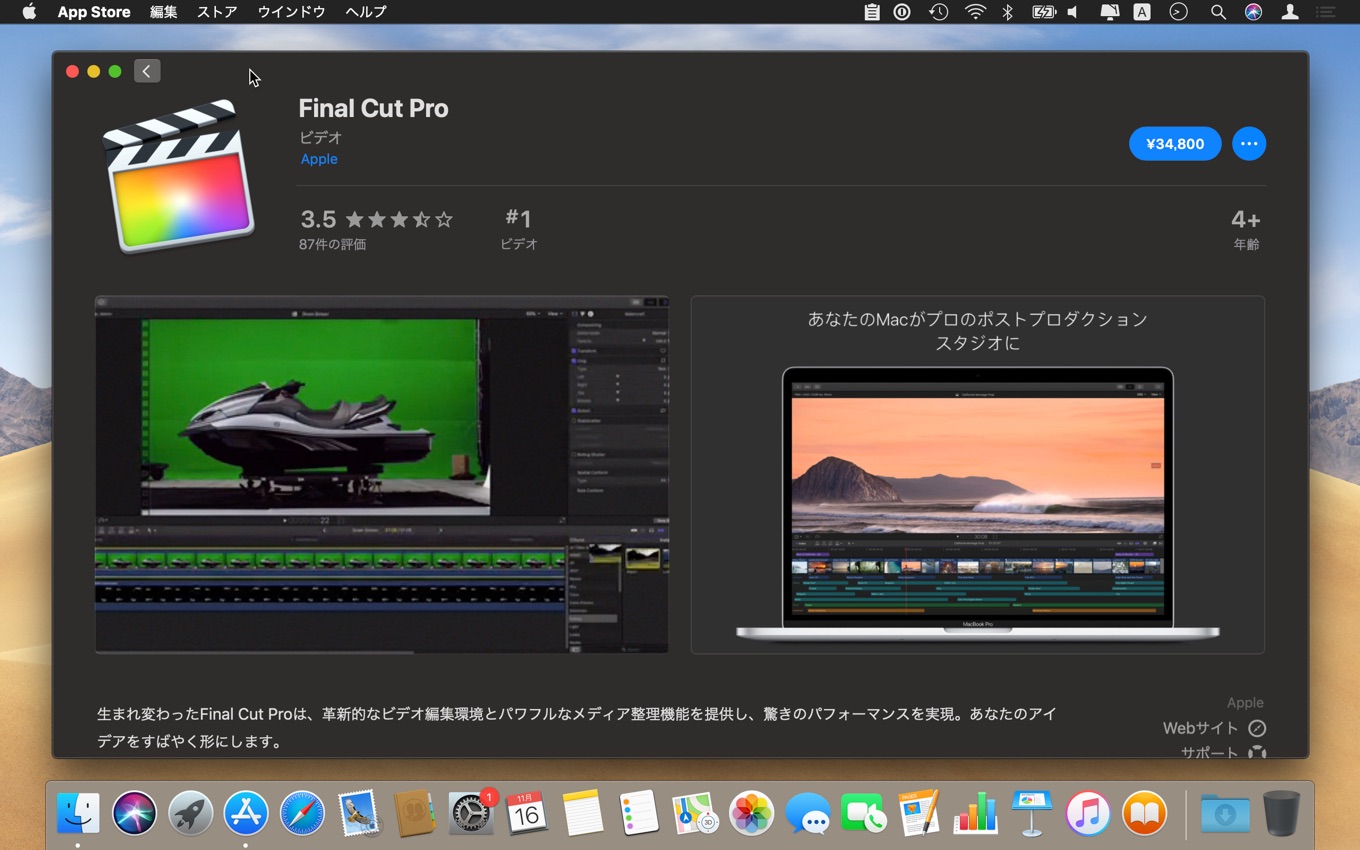Click the Final Cut Pro clapperboard icon
This screenshot has width=1360, height=850.
[178, 175]
